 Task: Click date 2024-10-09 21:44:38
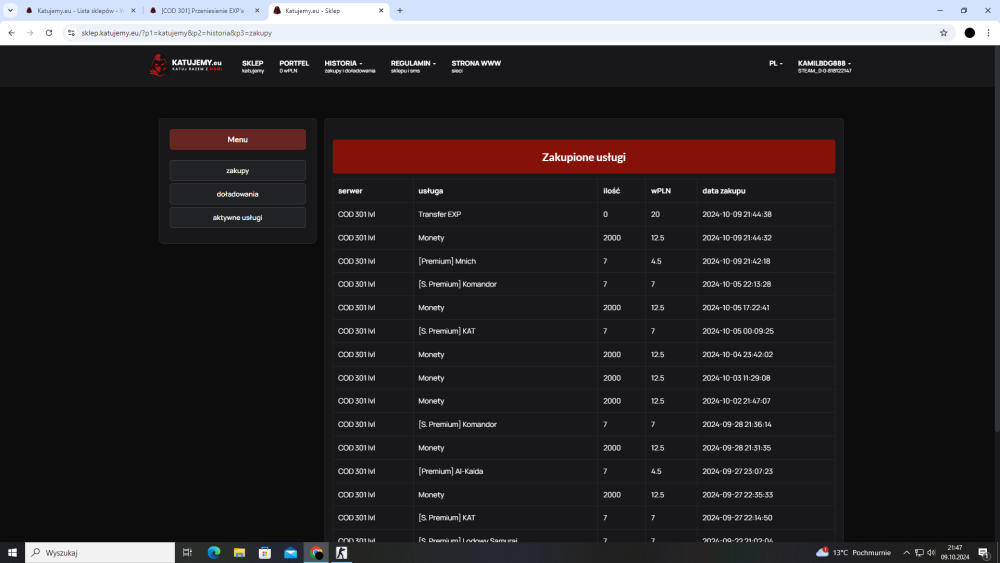coord(737,214)
